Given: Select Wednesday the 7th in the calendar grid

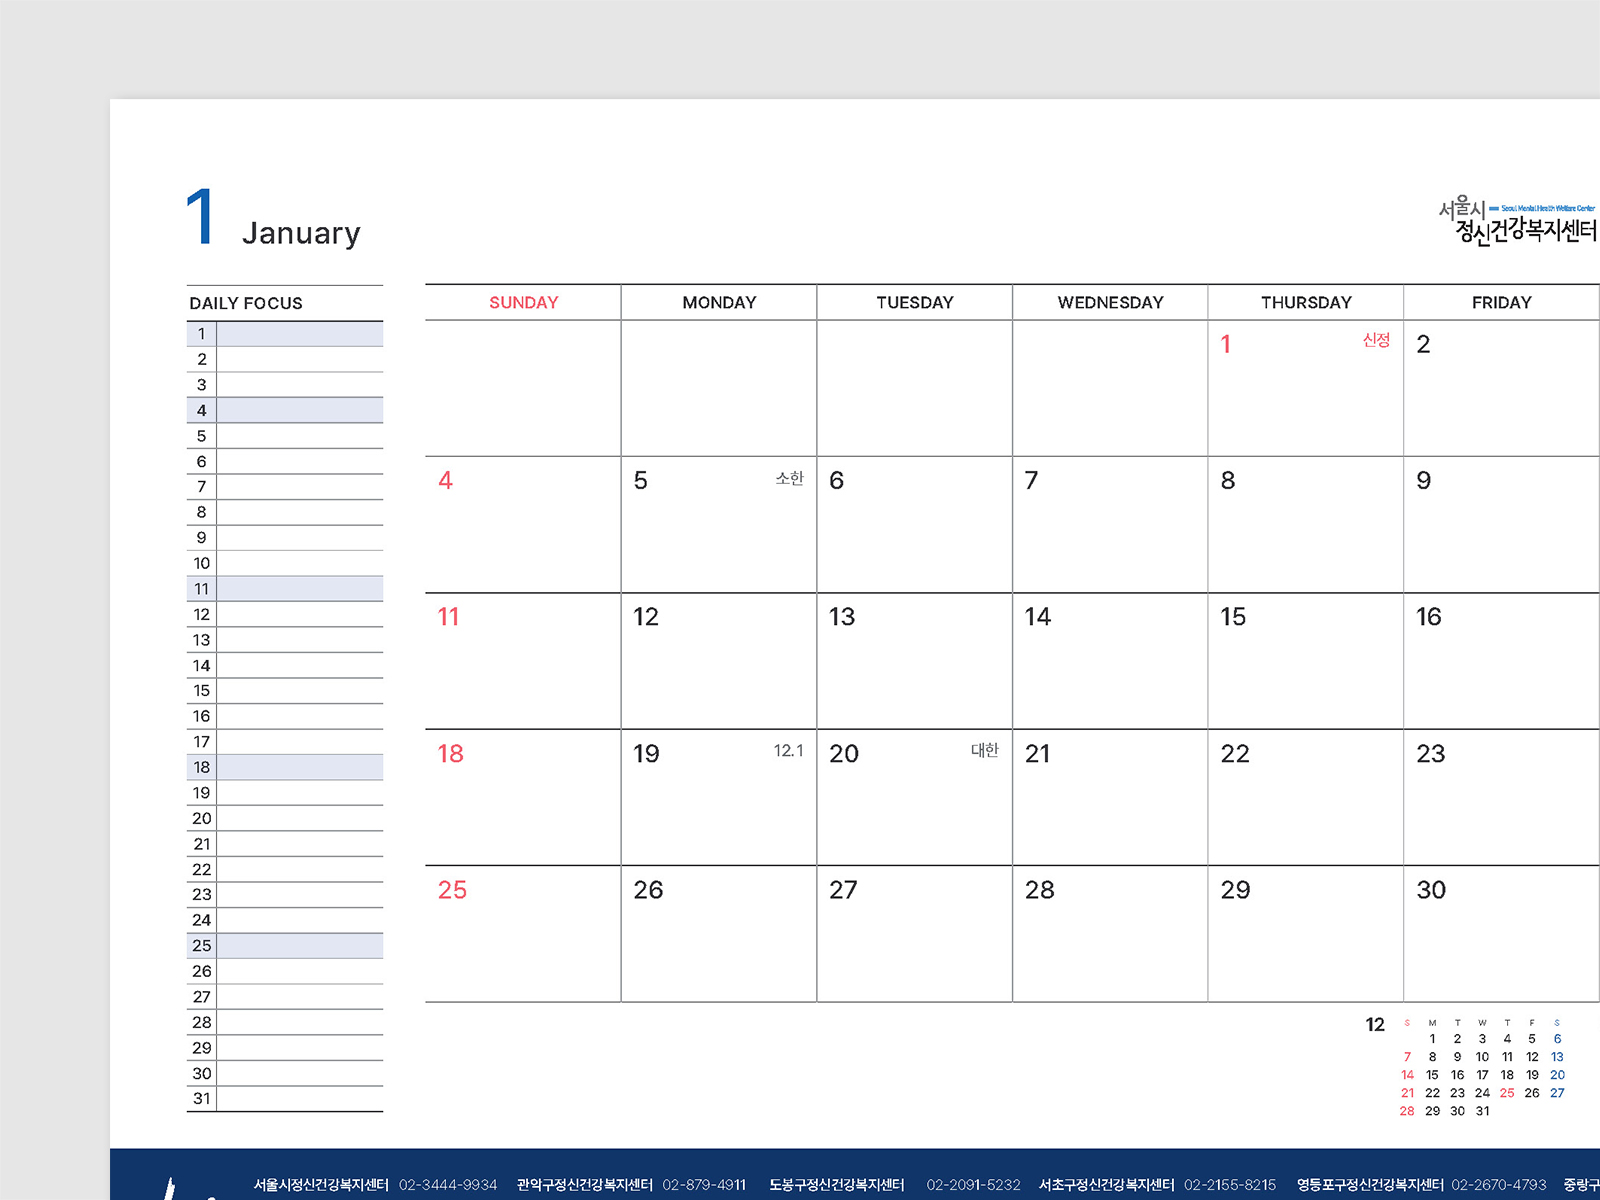Looking at the screenshot, I should tap(1032, 480).
